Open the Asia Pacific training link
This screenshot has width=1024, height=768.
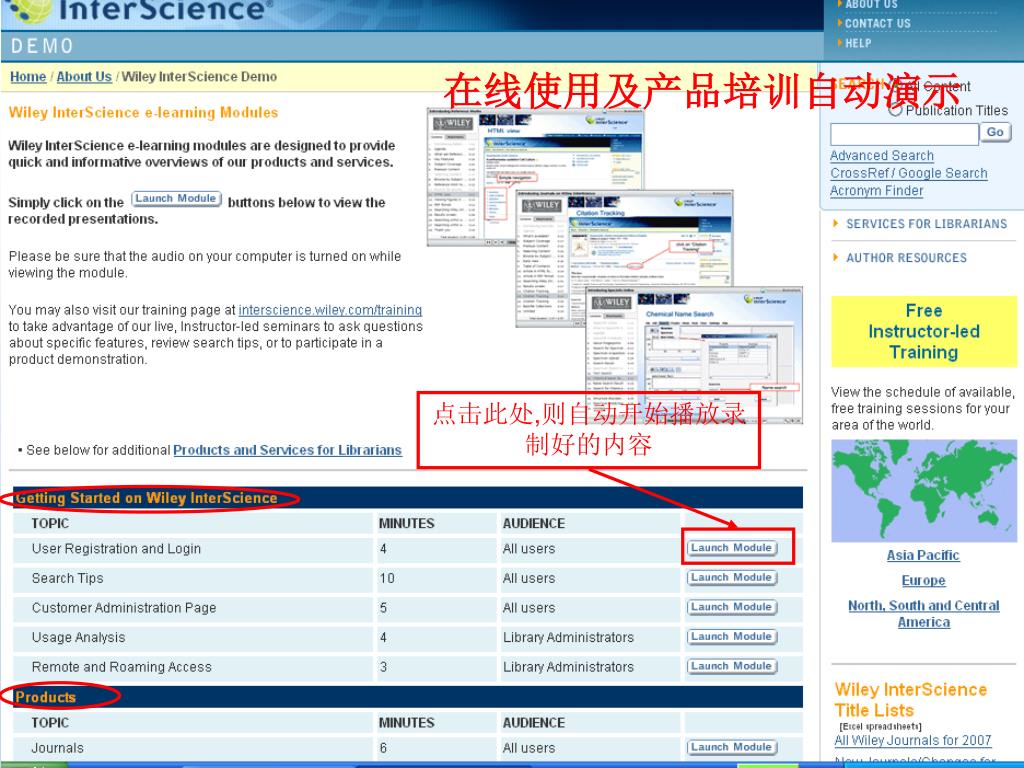pos(923,556)
